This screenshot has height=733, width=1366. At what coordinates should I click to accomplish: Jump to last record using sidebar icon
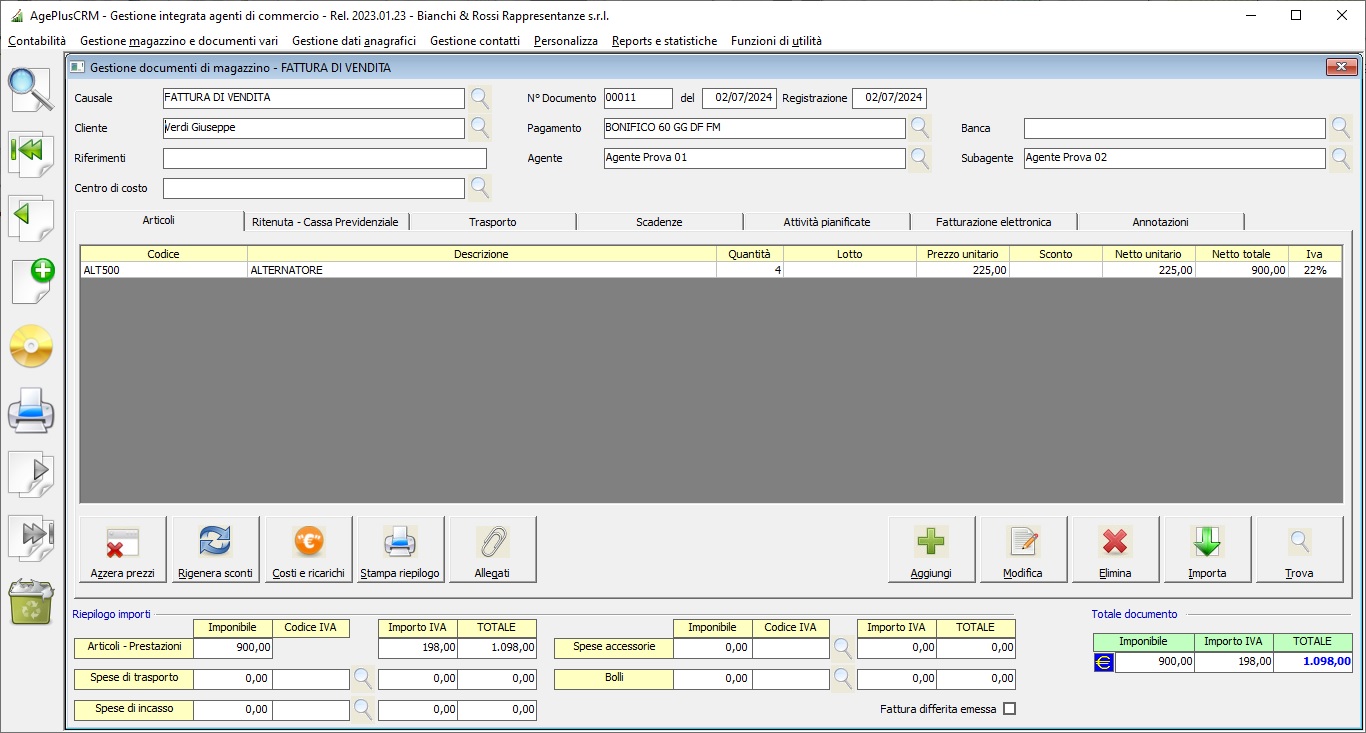(31, 537)
